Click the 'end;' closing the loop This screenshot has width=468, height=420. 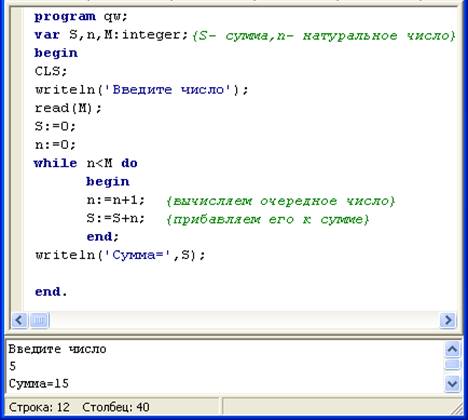103,237
